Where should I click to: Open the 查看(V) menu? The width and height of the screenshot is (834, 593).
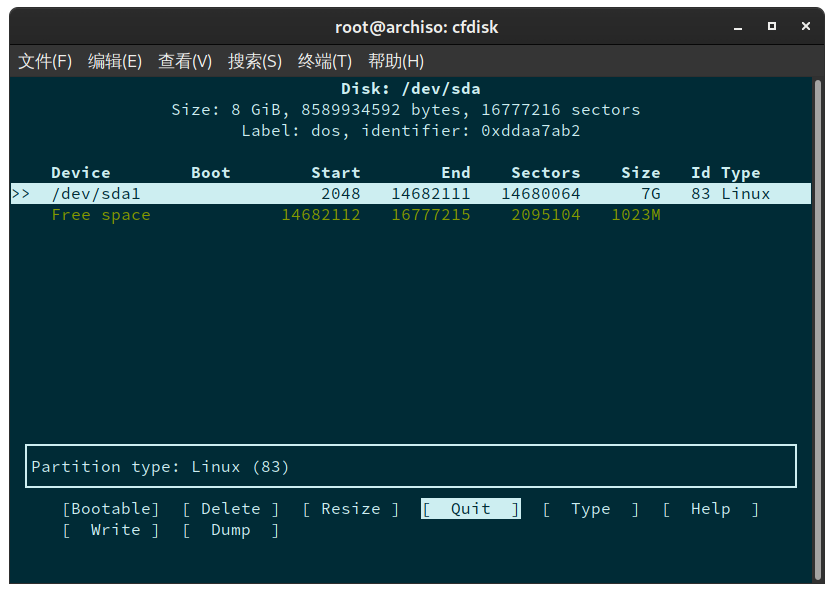point(184,61)
